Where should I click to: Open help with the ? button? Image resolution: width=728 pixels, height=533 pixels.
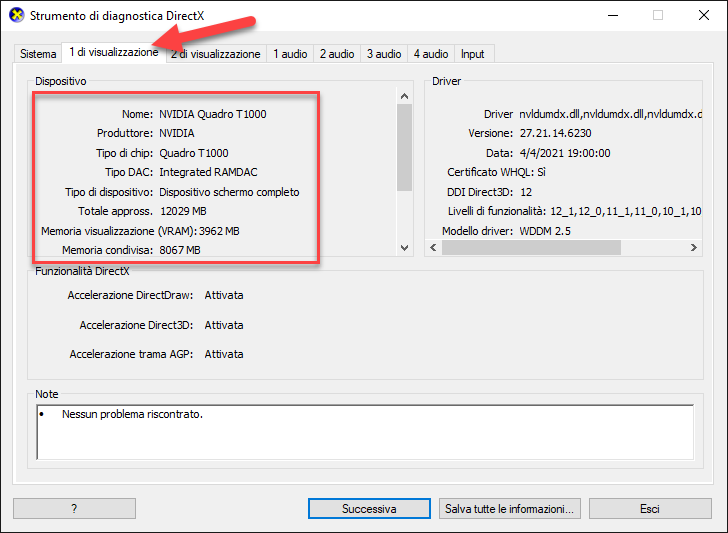coord(74,508)
